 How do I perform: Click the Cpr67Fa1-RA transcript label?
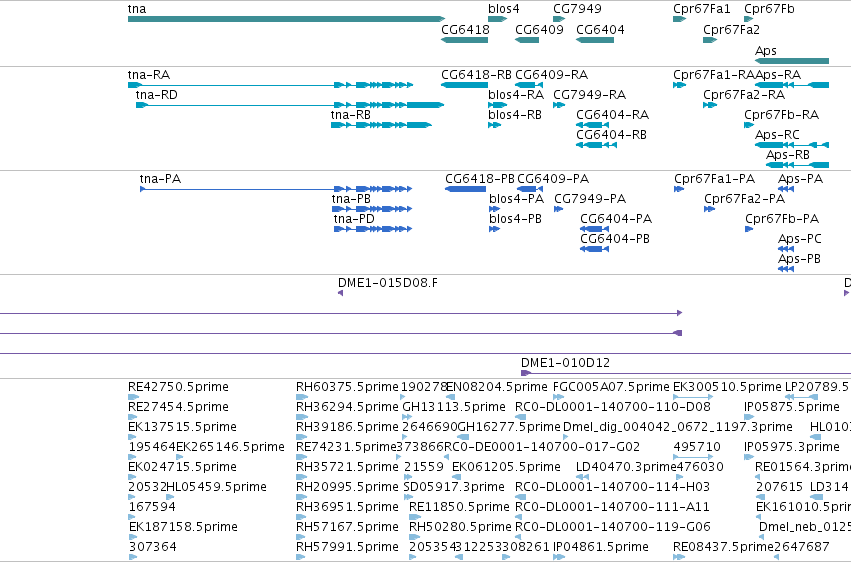pyautogui.click(x=714, y=75)
